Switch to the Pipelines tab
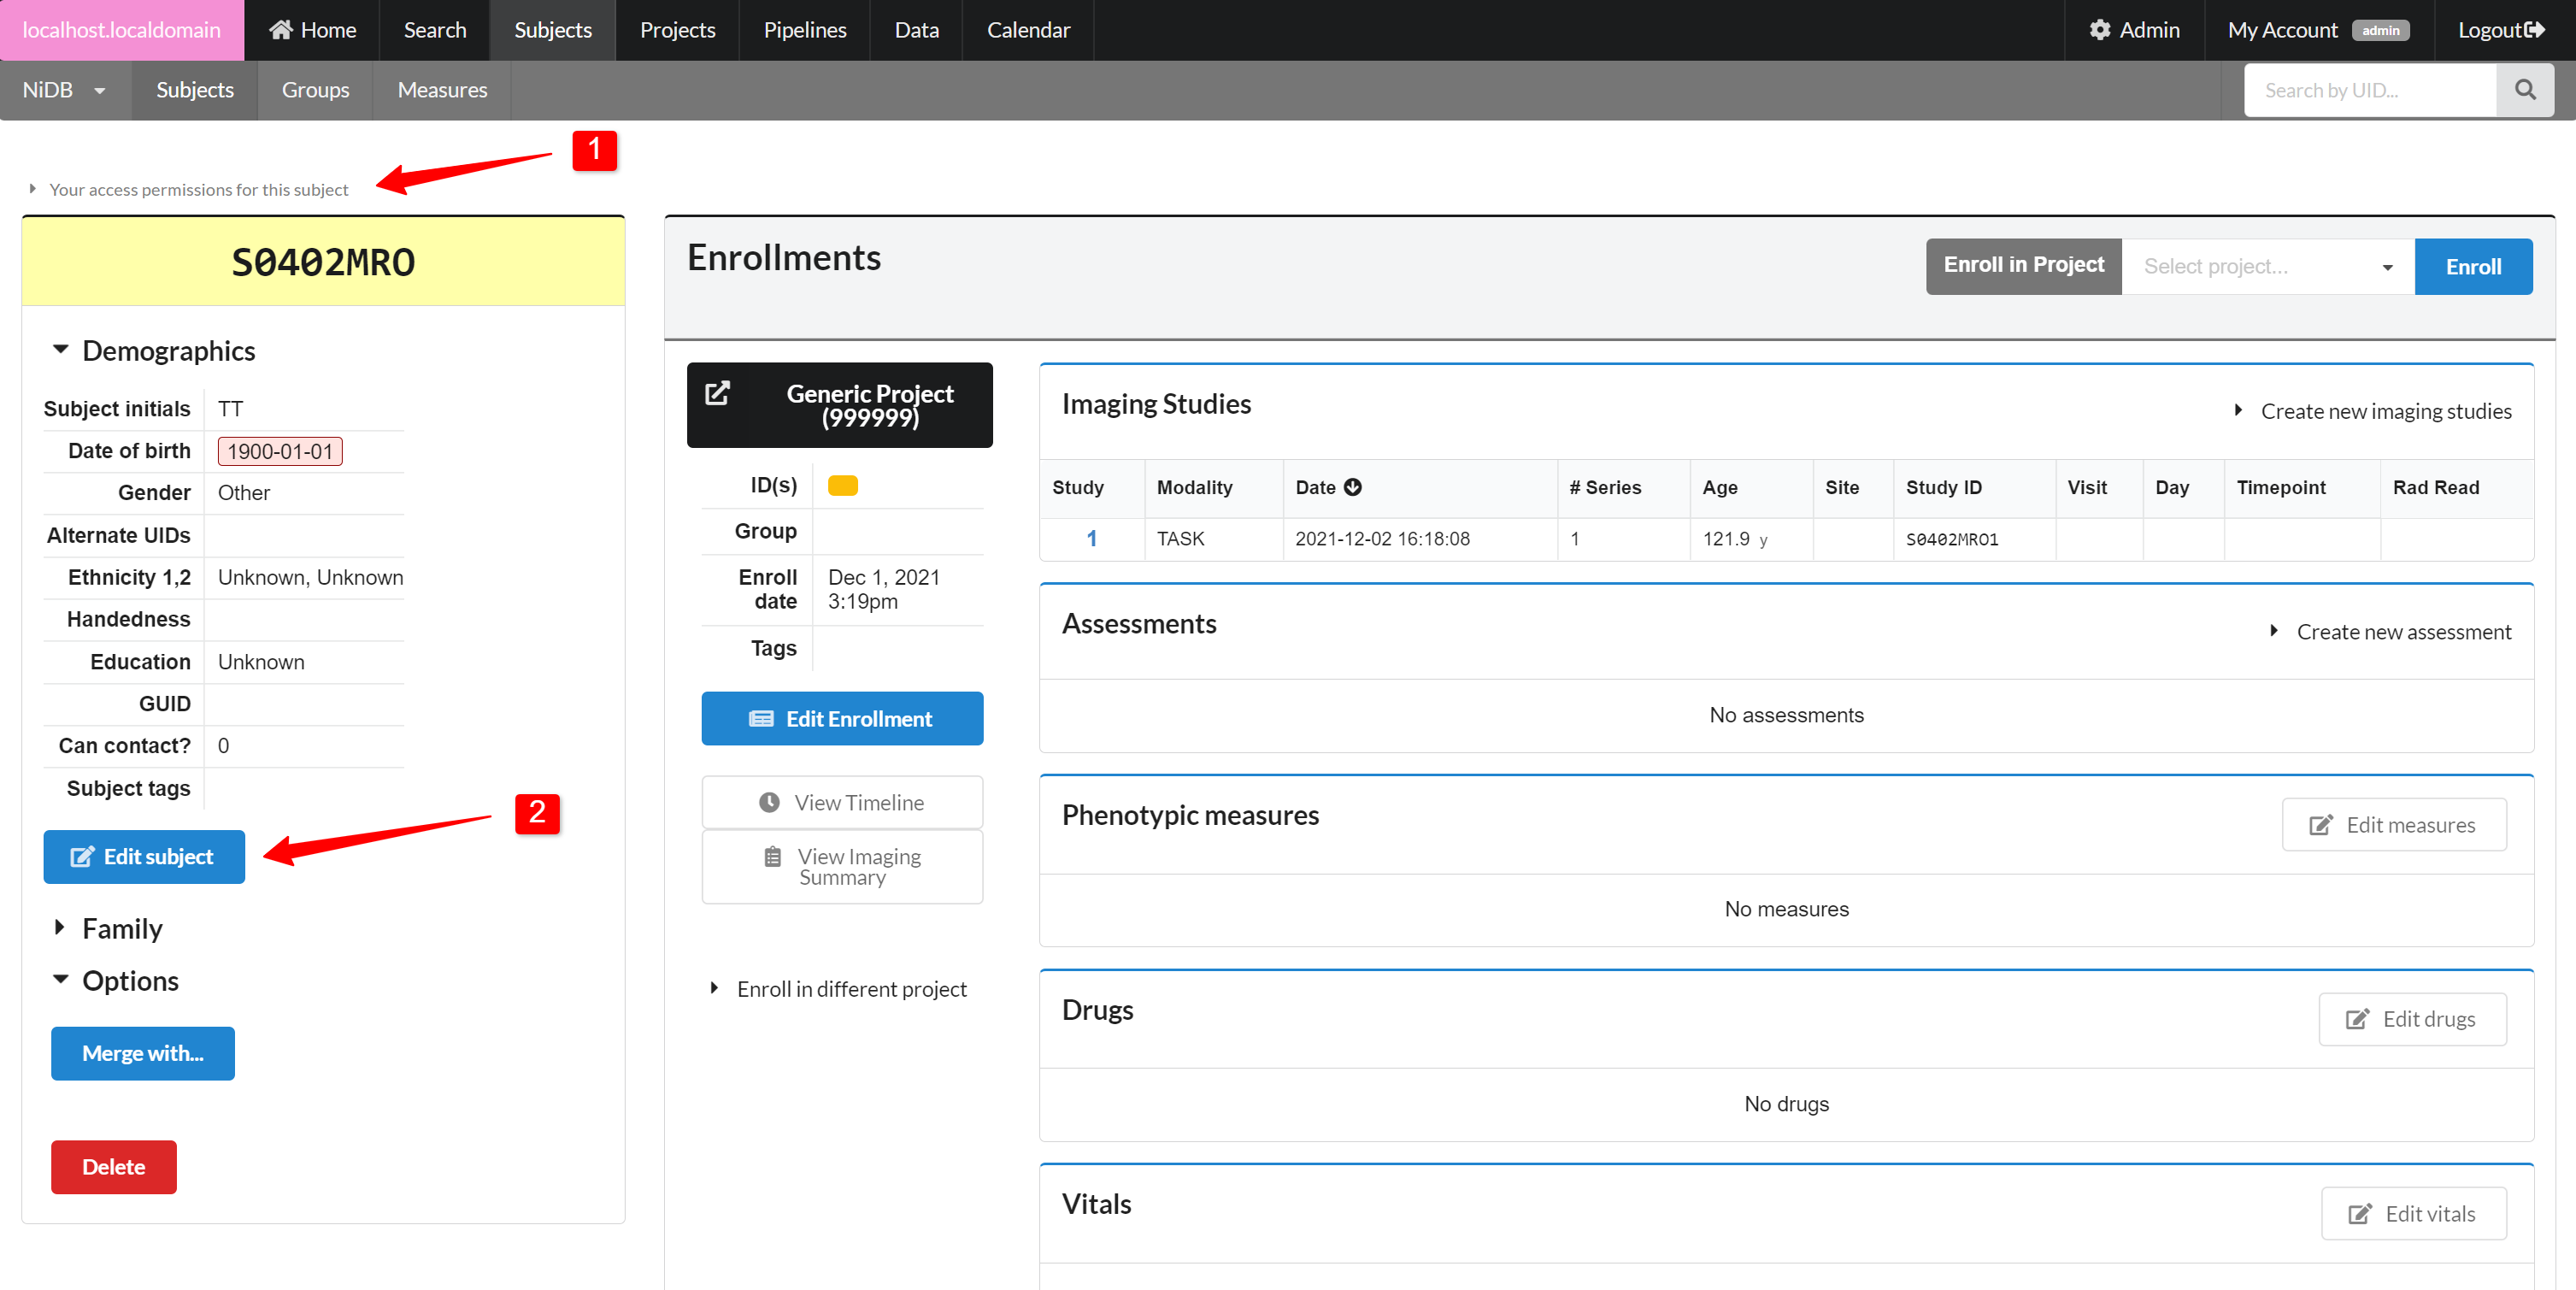 click(804, 29)
